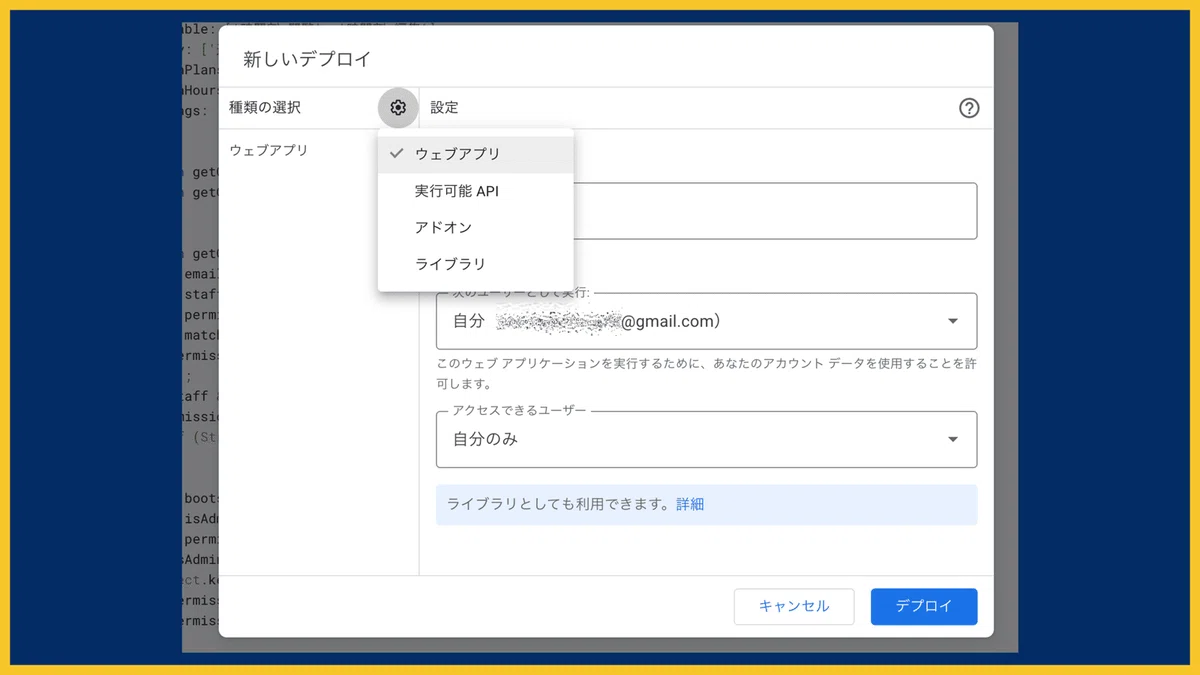The width and height of the screenshot is (1200, 675).
Task: Click the 新しいデプロイ dialog title
Action: [307, 59]
